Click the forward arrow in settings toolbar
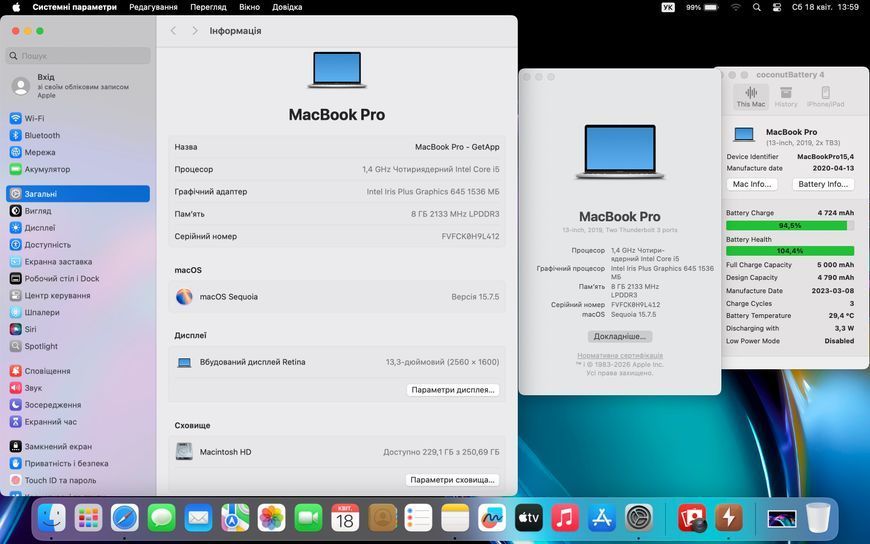 click(x=194, y=31)
